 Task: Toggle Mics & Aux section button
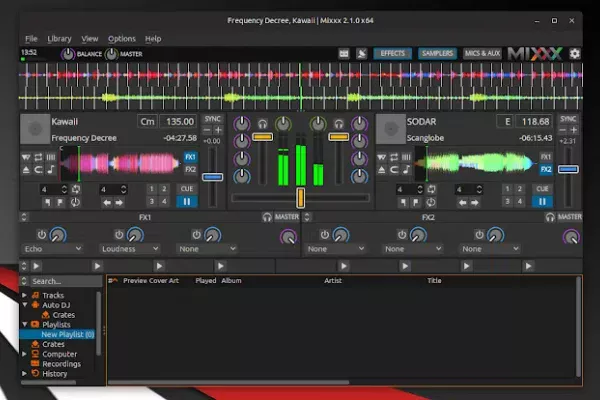[482, 54]
